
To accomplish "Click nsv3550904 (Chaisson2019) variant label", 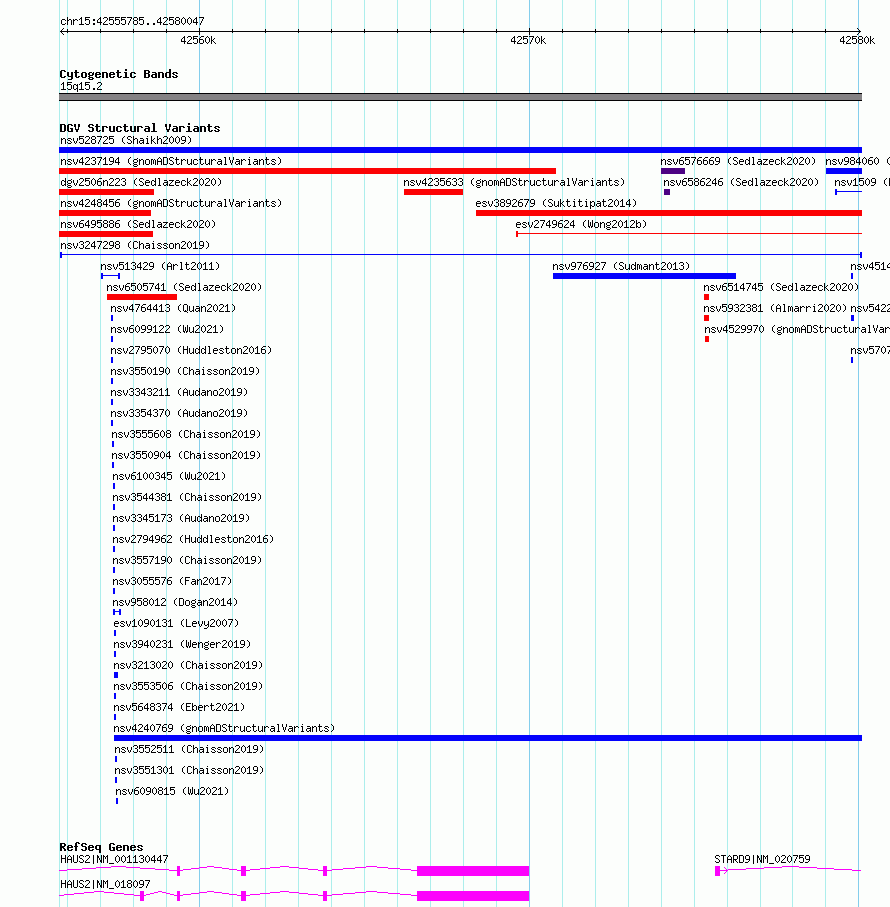I will [186, 455].
